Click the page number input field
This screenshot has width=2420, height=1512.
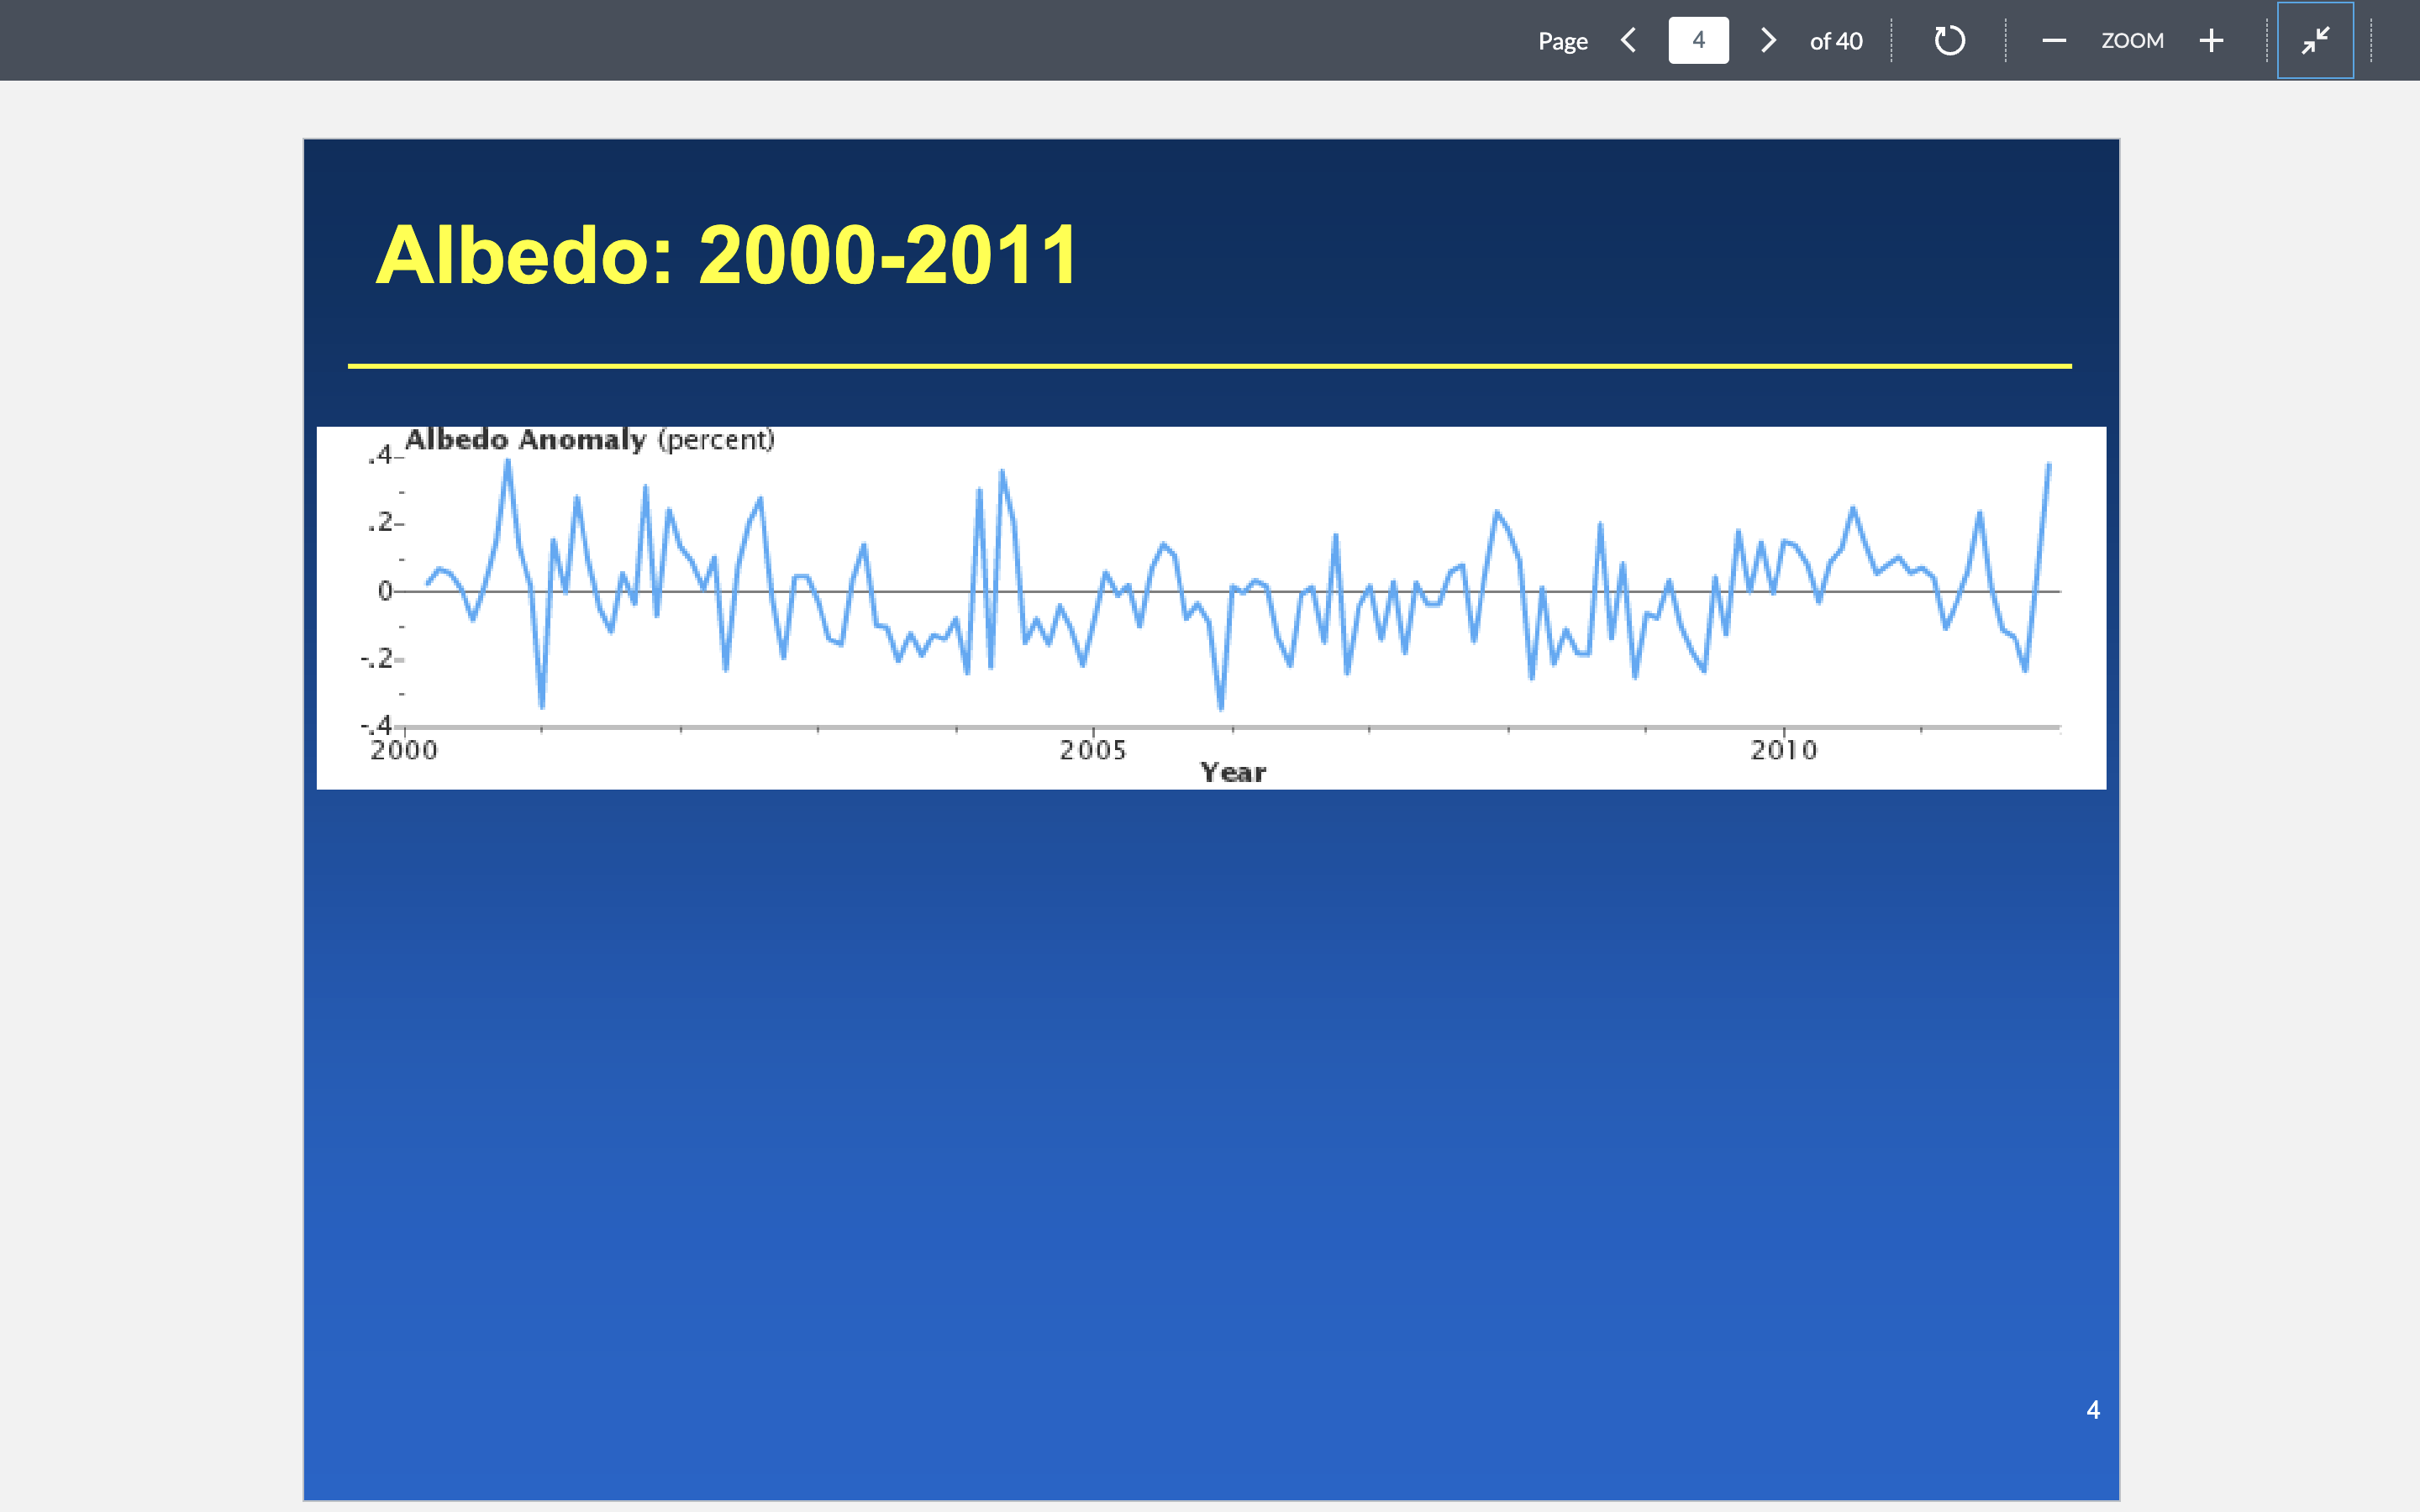pos(1698,40)
